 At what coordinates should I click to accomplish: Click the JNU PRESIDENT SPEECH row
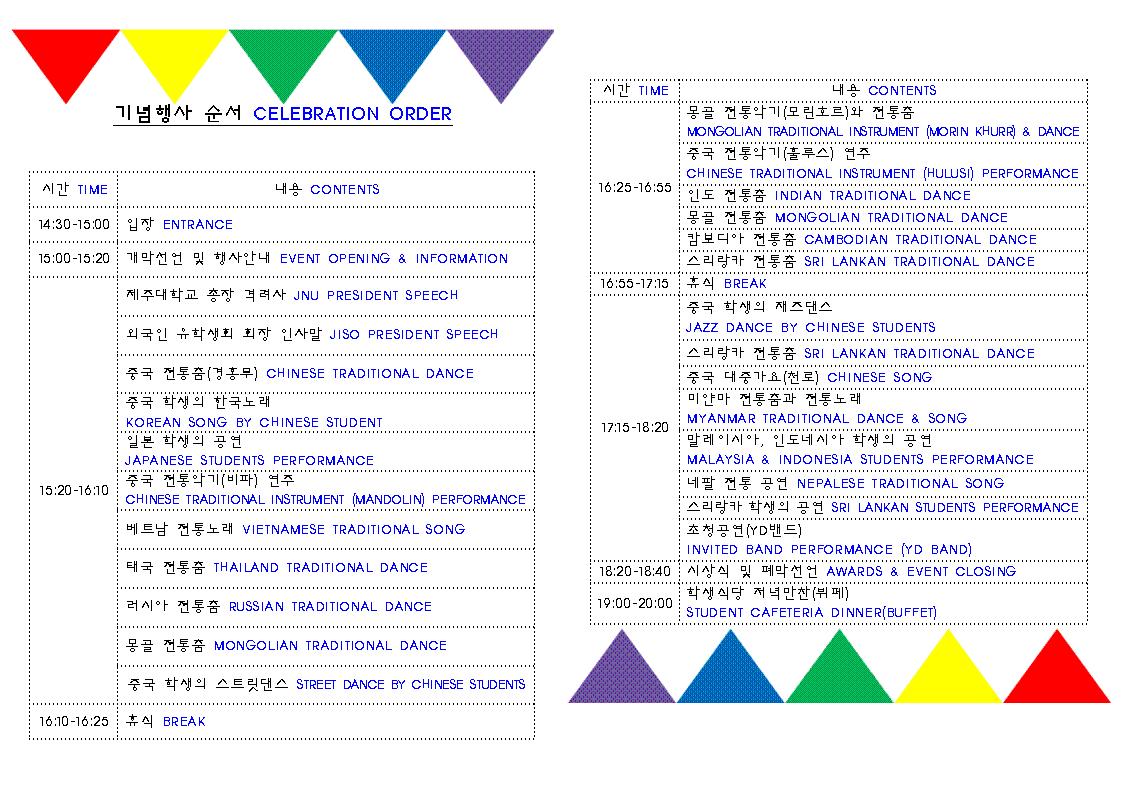coord(300,296)
